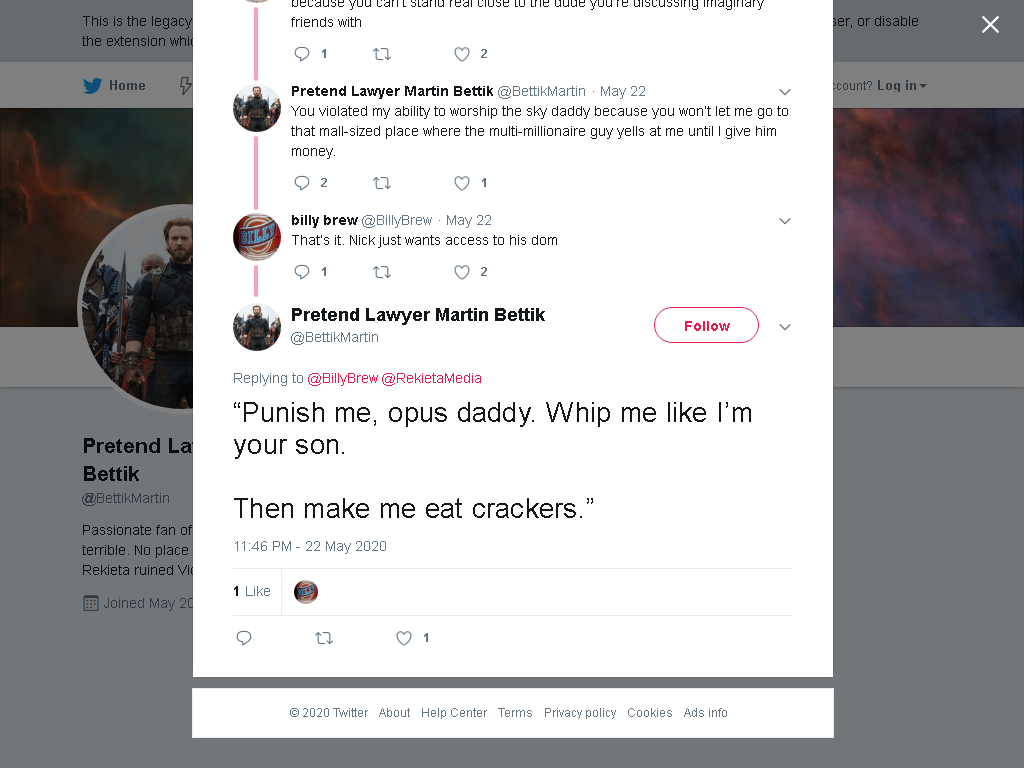The image size is (1024, 768).
Task: Reply to billy brew's tweet
Action: (x=302, y=272)
